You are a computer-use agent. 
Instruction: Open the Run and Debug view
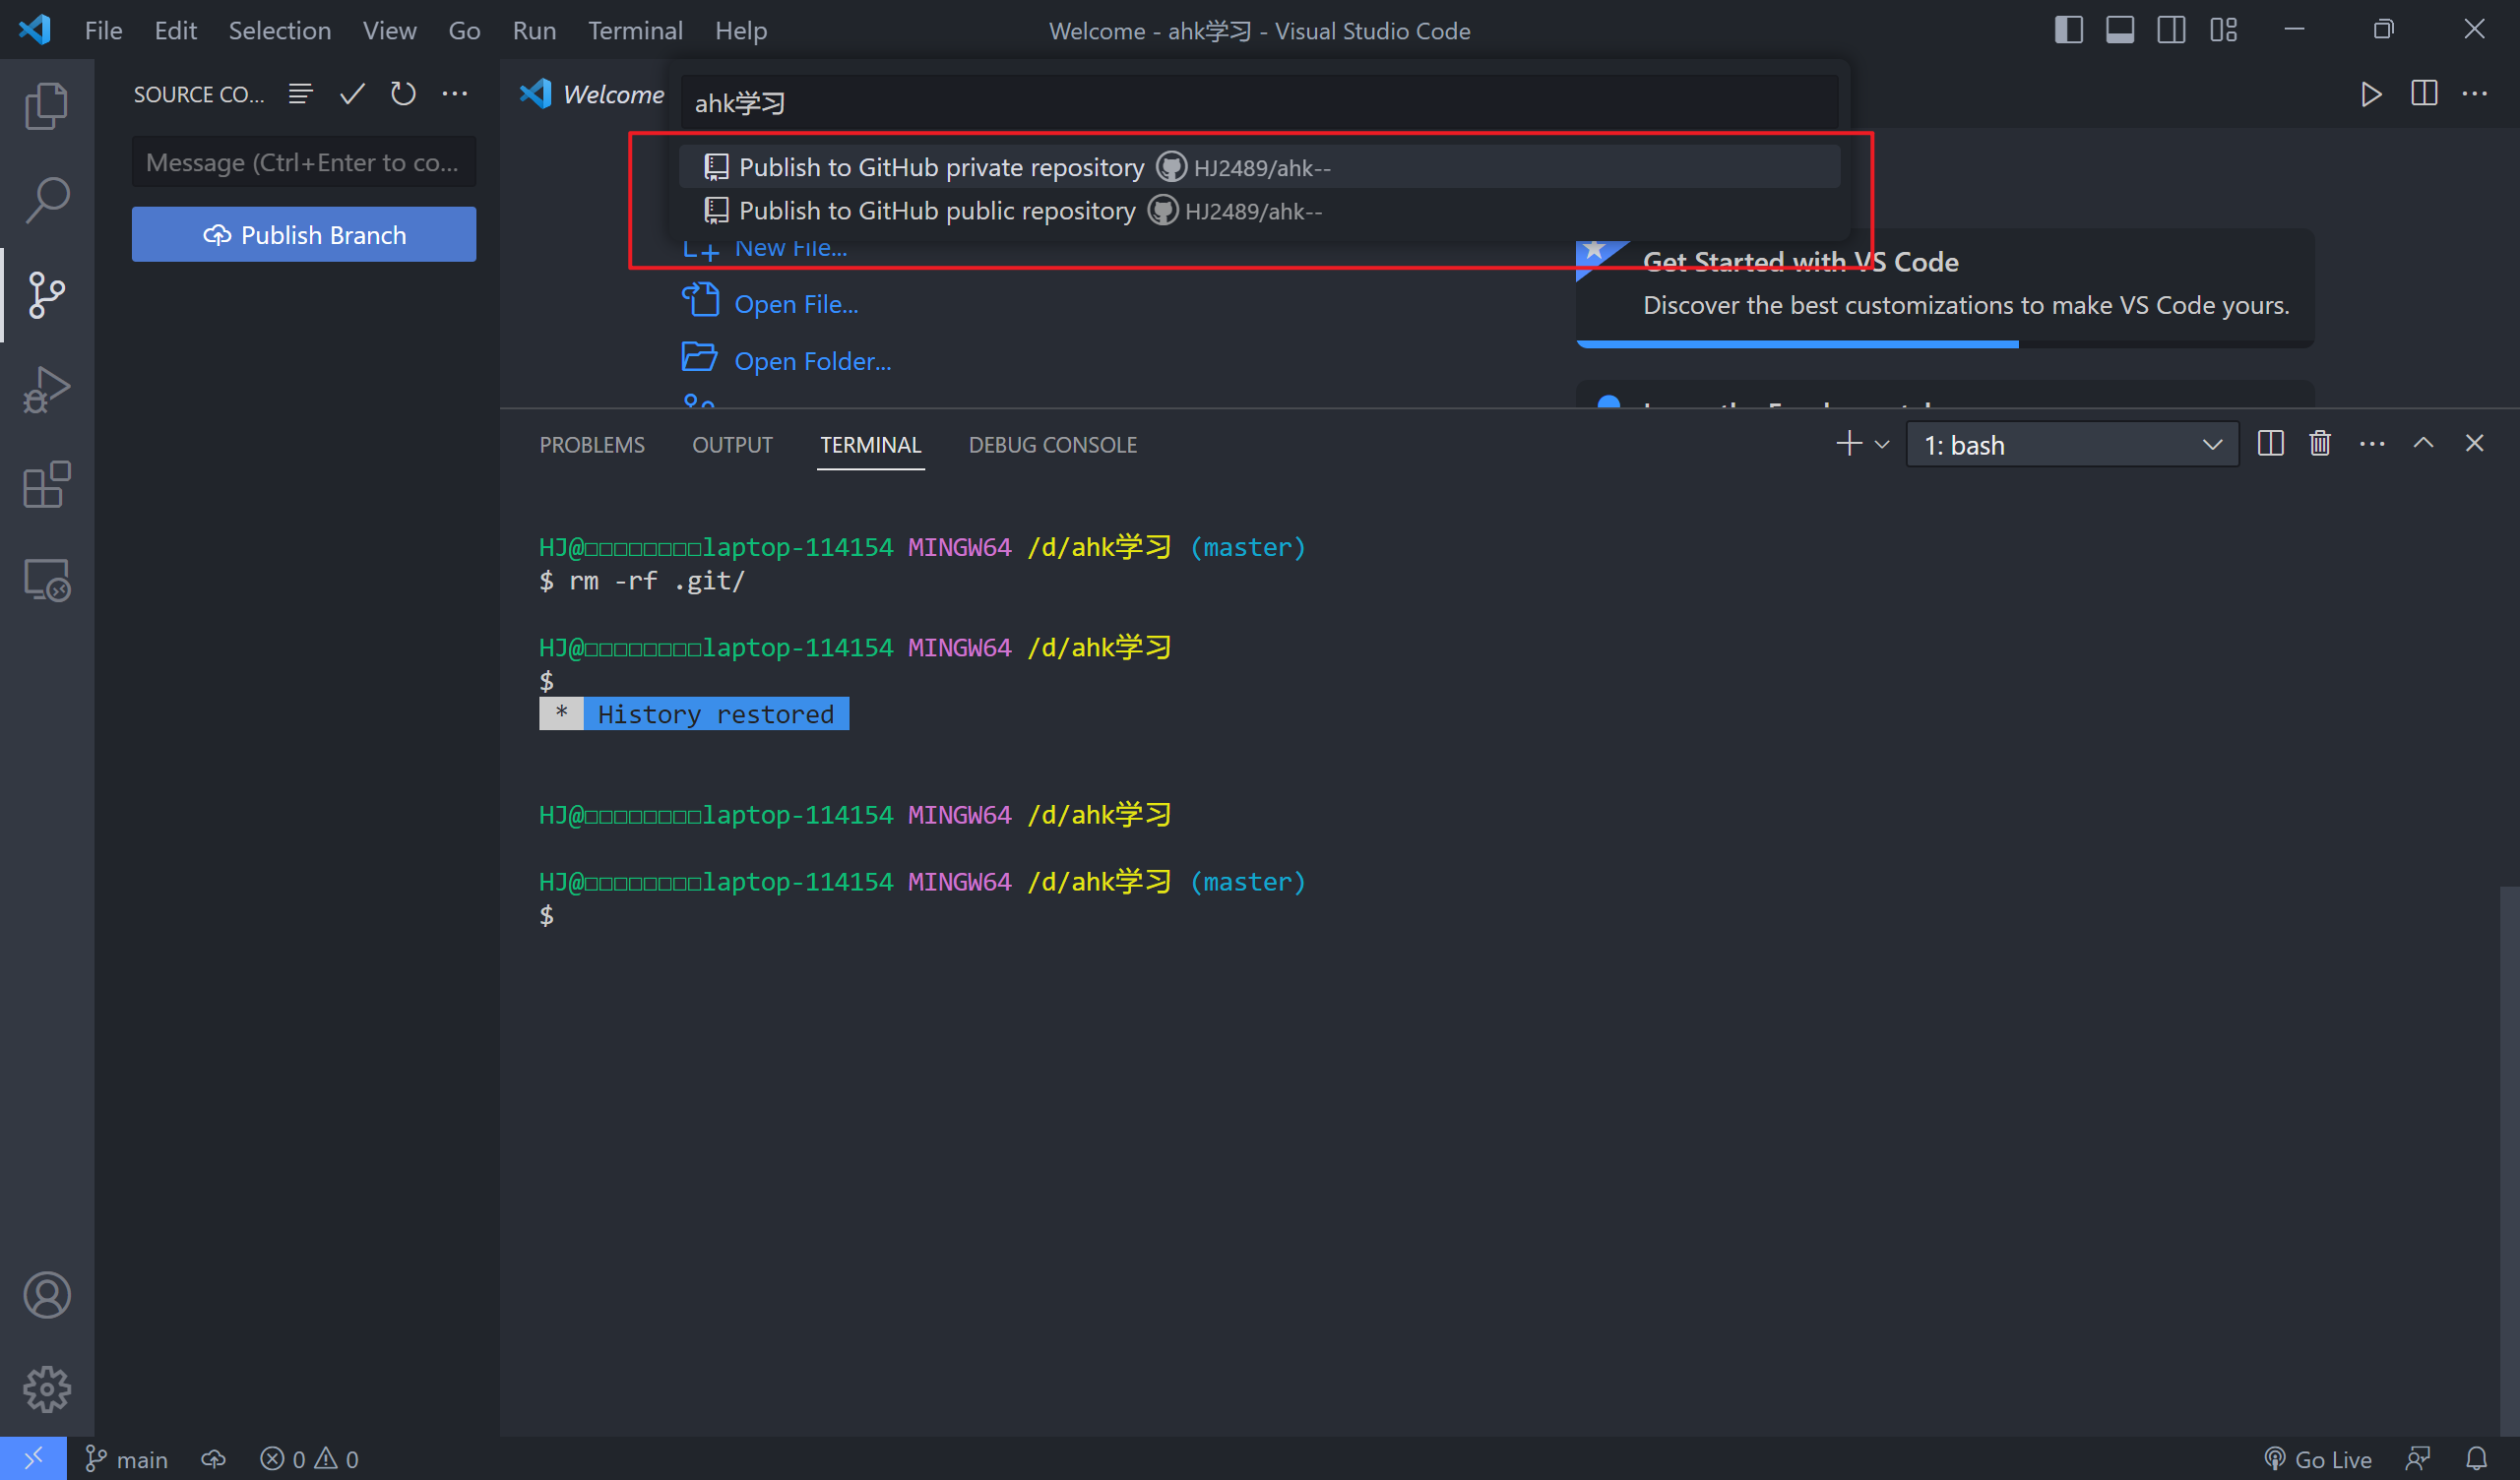pyautogui.click(x=46, y=390)
